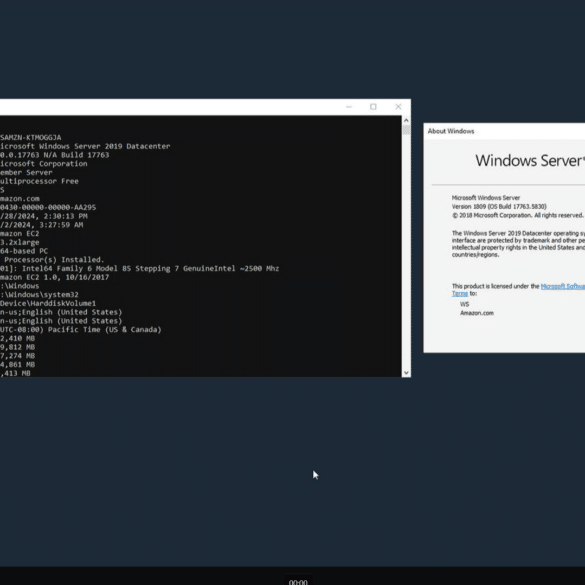Select the '3:27:59 AM' boot time line
The width and height of the screenshot is (585, 585).
pyautogui.click(x=41, y=225)
